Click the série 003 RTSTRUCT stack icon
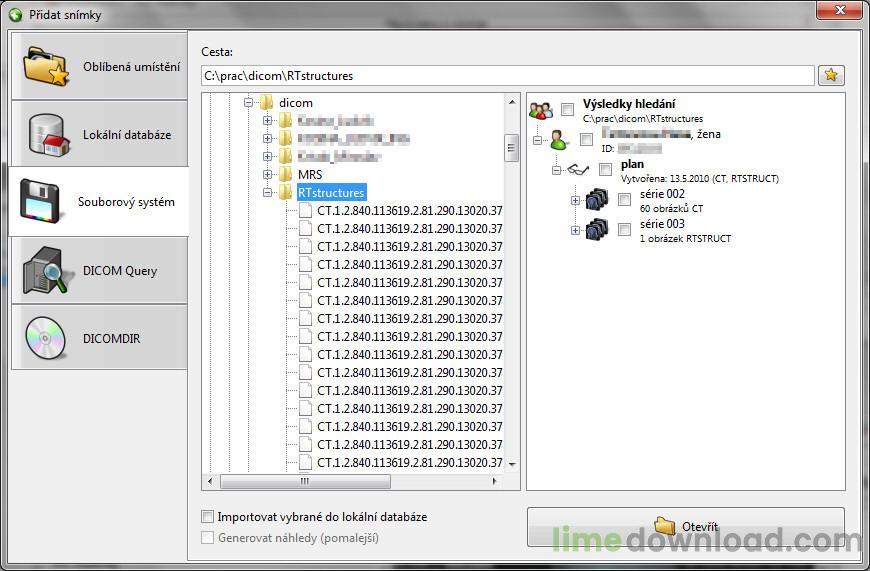This screenshot has width=870, height=571. coord(596,229)
